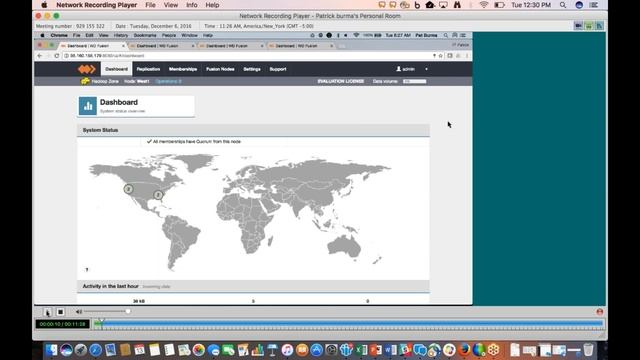The height and width of the screenshot is (360, 640).
Task: Switch to the second Dashboard Chrome tab
Action: pyautogui.click(x=162, y=46)
